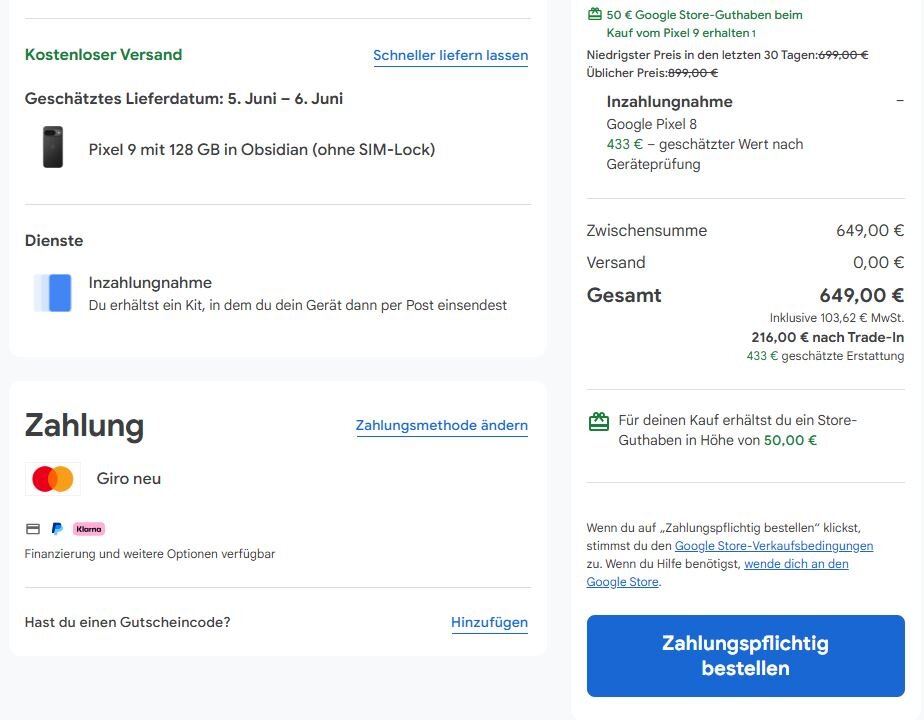Click the "Hast du einen Gutscheincode?" text

pyautogui.click(x=128, y=622)
